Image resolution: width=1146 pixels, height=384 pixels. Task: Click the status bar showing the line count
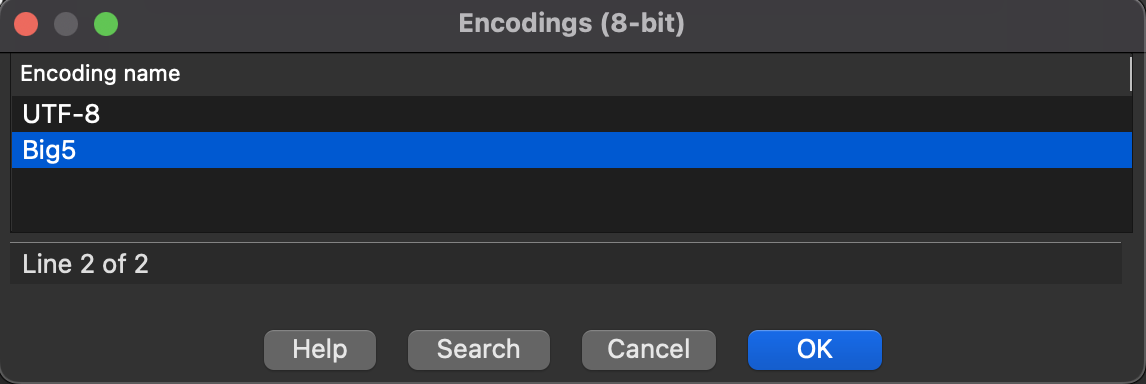click(566, 264)
